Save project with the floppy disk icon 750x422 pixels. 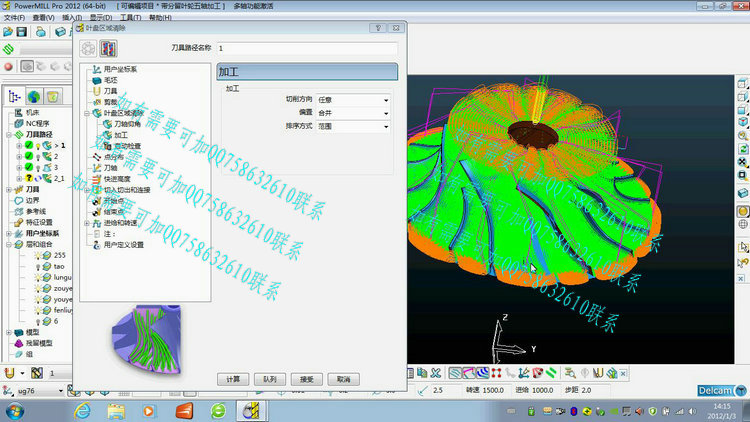click(22, 32)
